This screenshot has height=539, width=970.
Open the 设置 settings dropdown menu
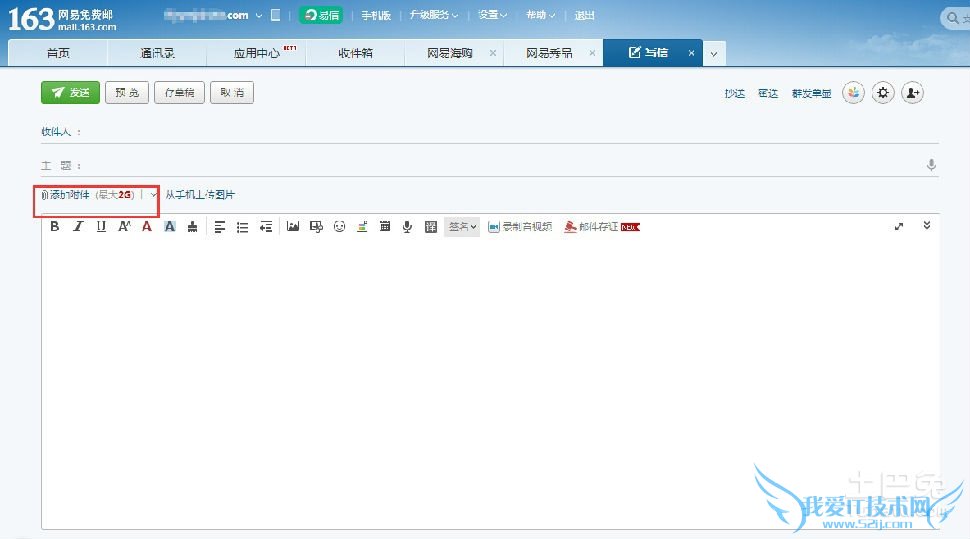pyautogui.click(x=492, y=15)
